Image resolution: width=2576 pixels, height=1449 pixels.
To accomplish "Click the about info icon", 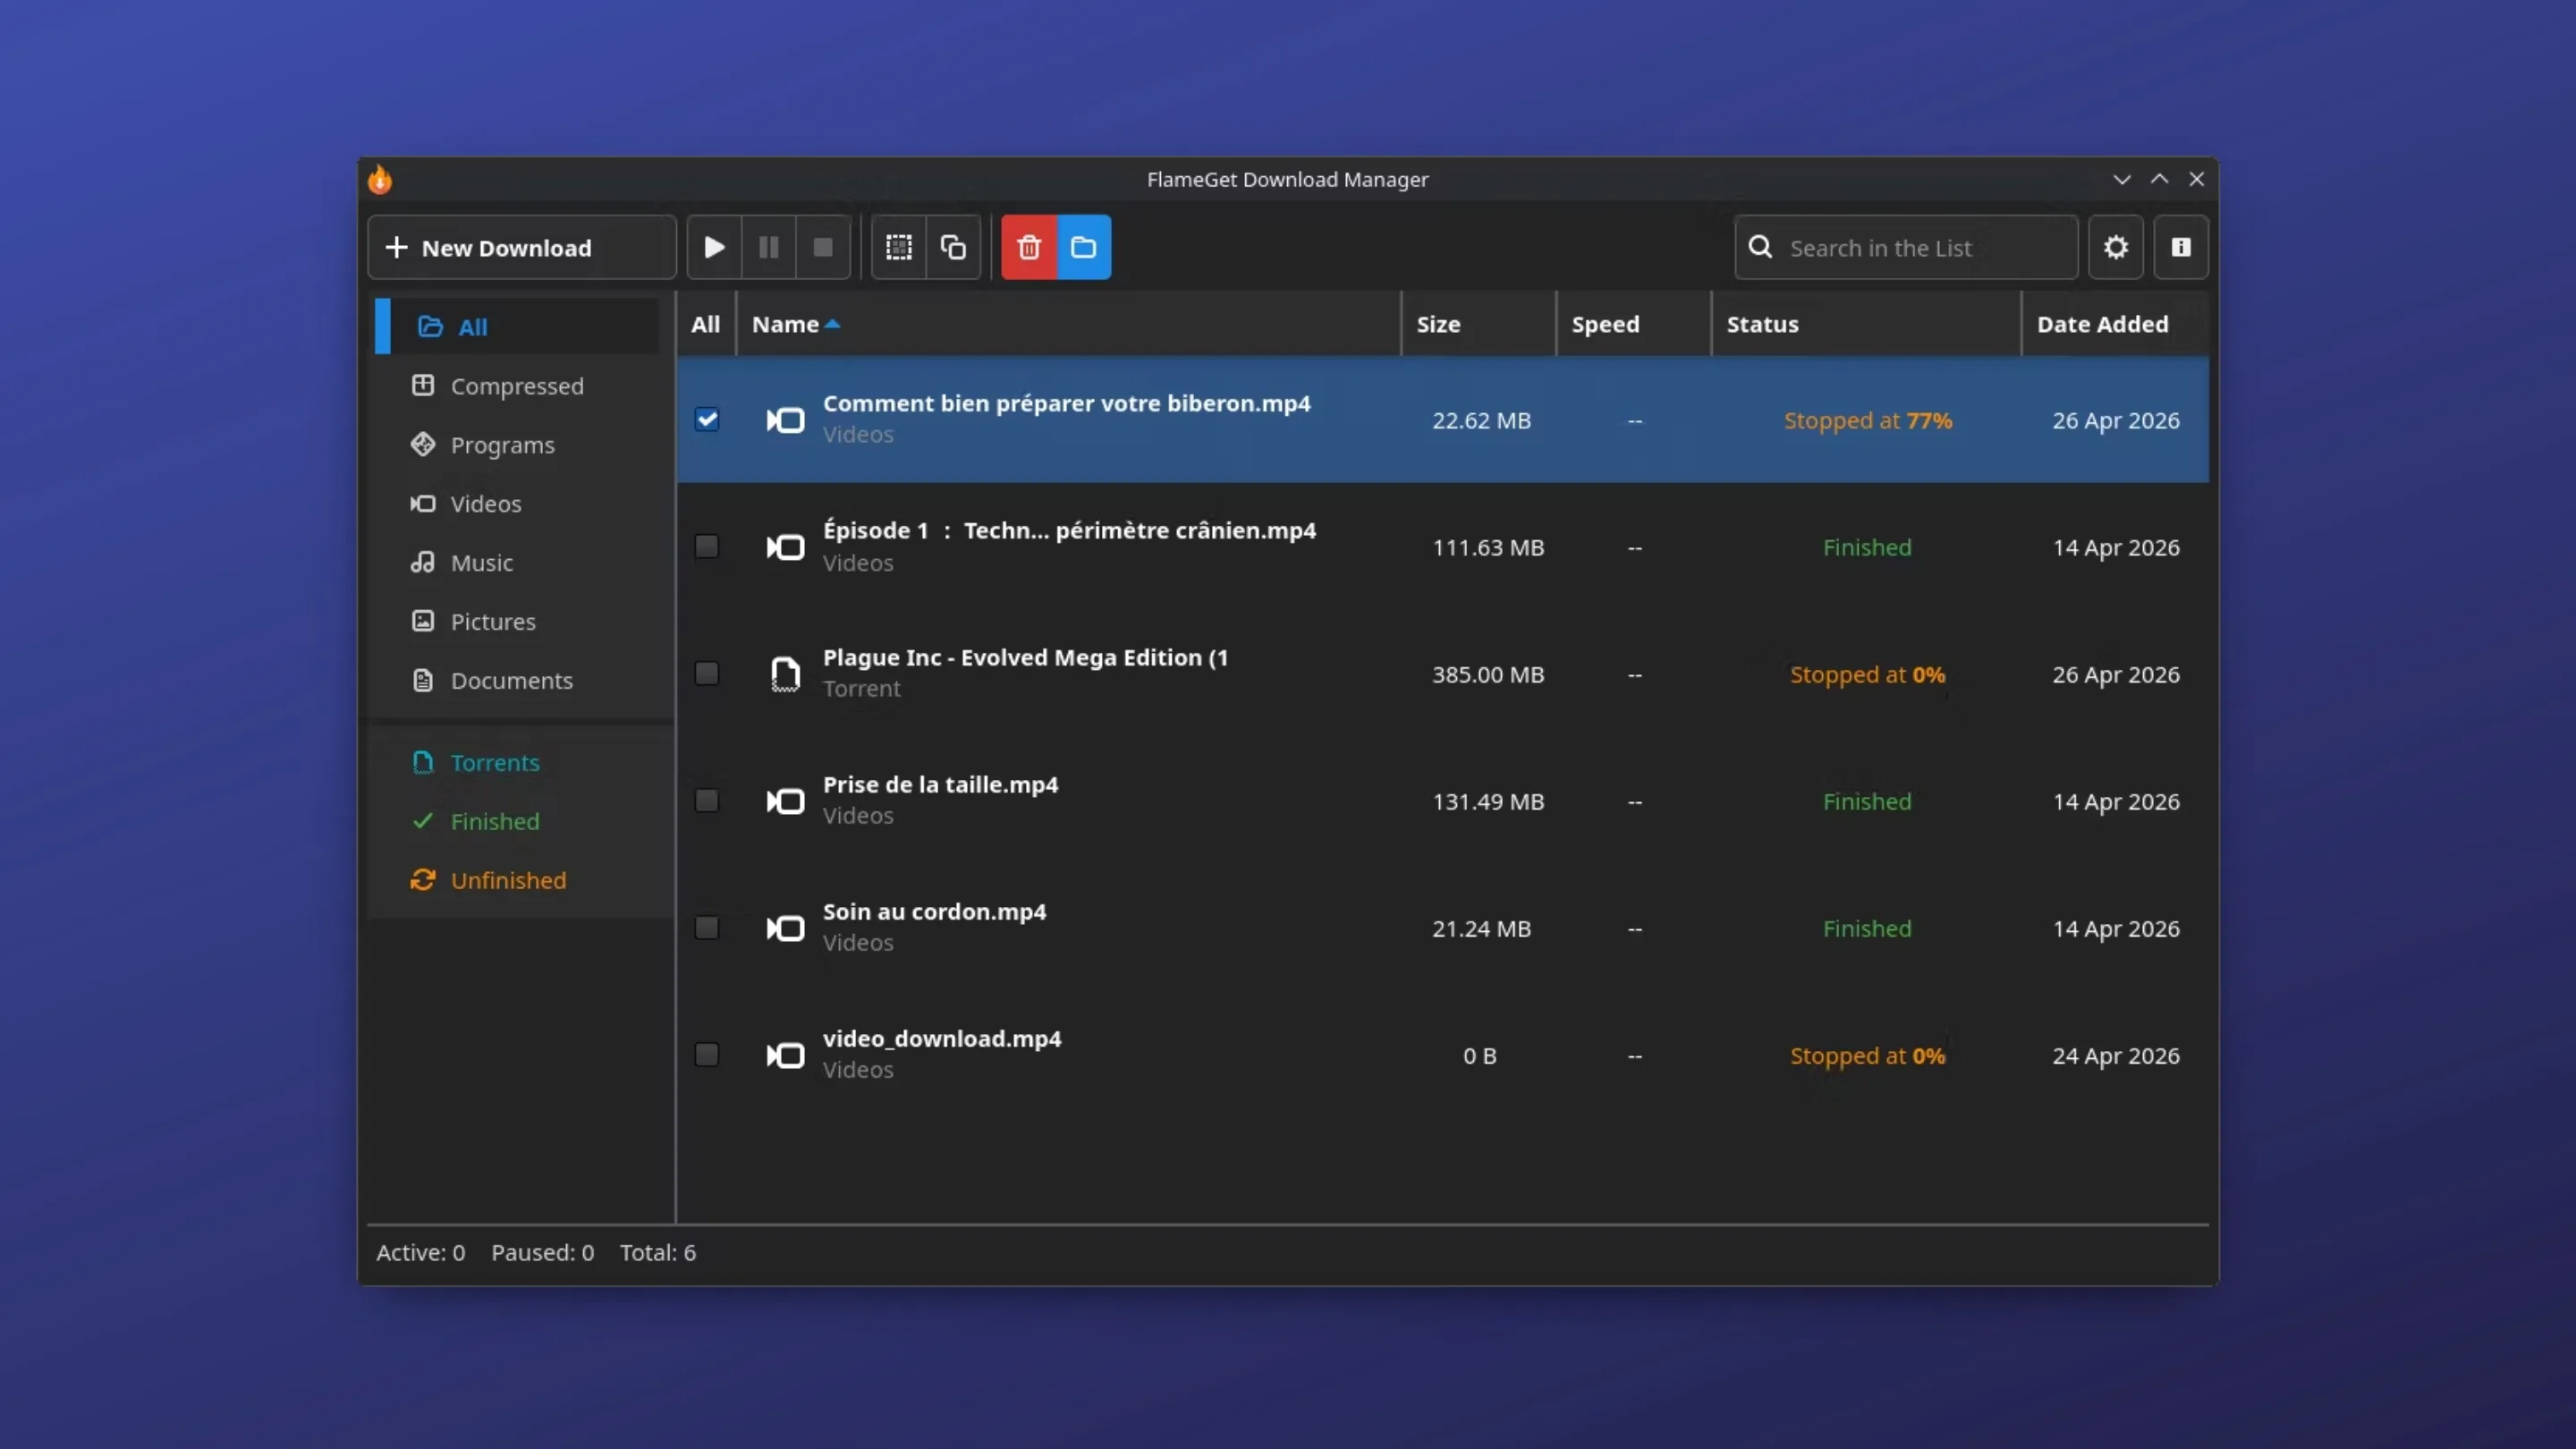I will click(x=2181, y=247).
